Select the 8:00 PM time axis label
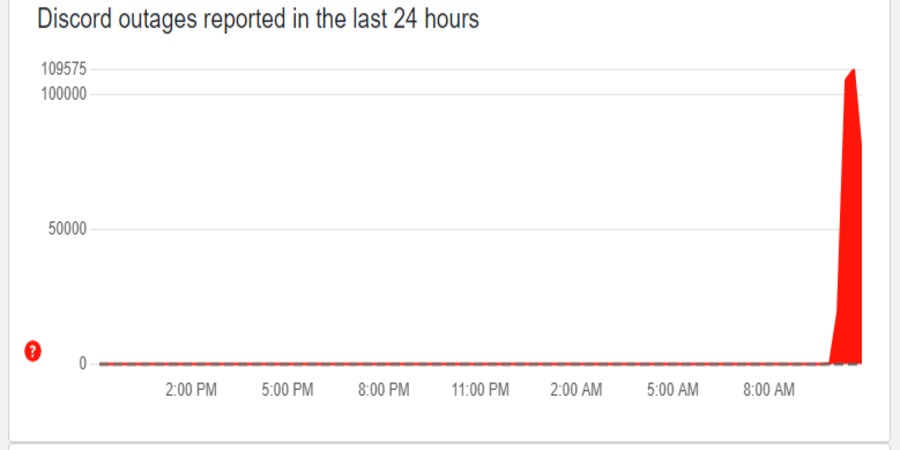The height and width of the screenshot is (450, 900). click(384, 390)
